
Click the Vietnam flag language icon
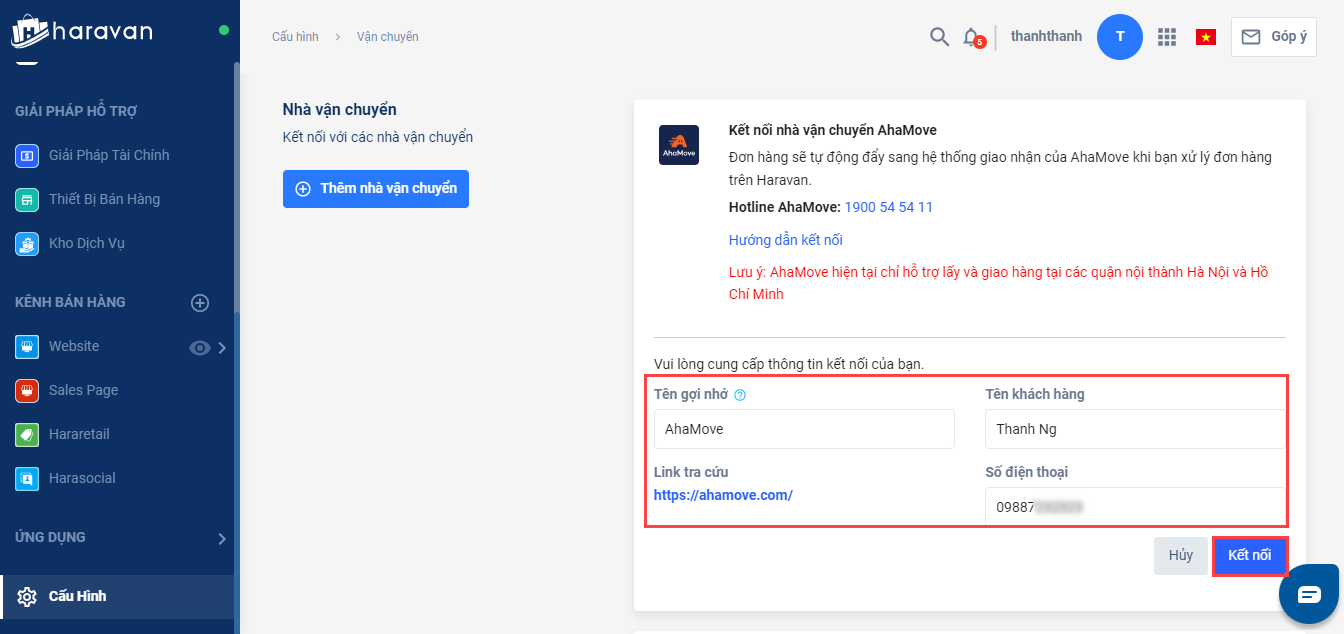tap(1206, 37)
